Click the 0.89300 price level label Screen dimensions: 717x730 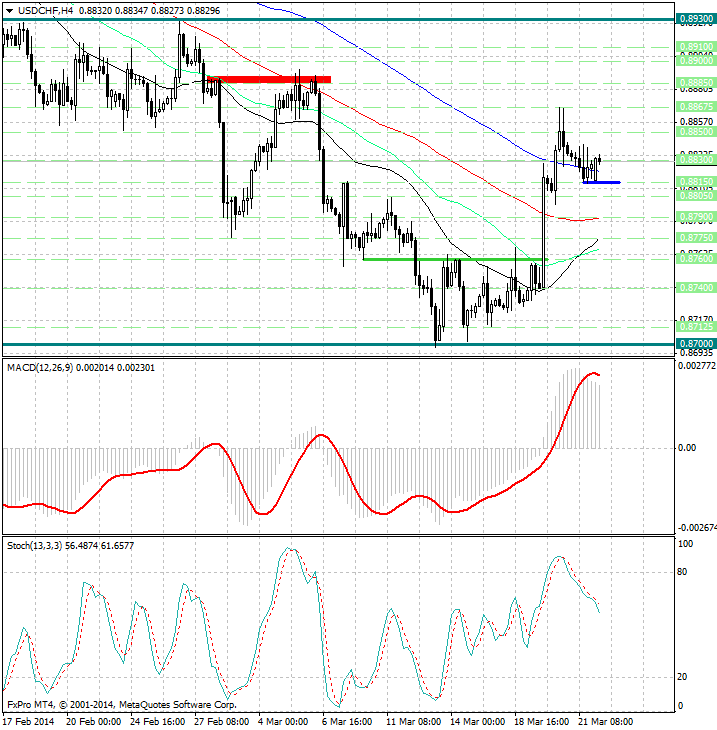pos(696,19)
